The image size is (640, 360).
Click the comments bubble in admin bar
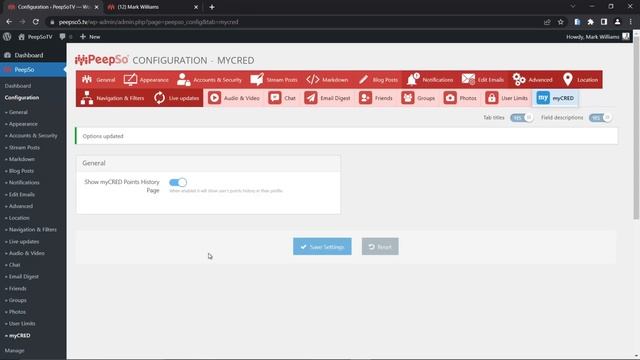(62, 37)
